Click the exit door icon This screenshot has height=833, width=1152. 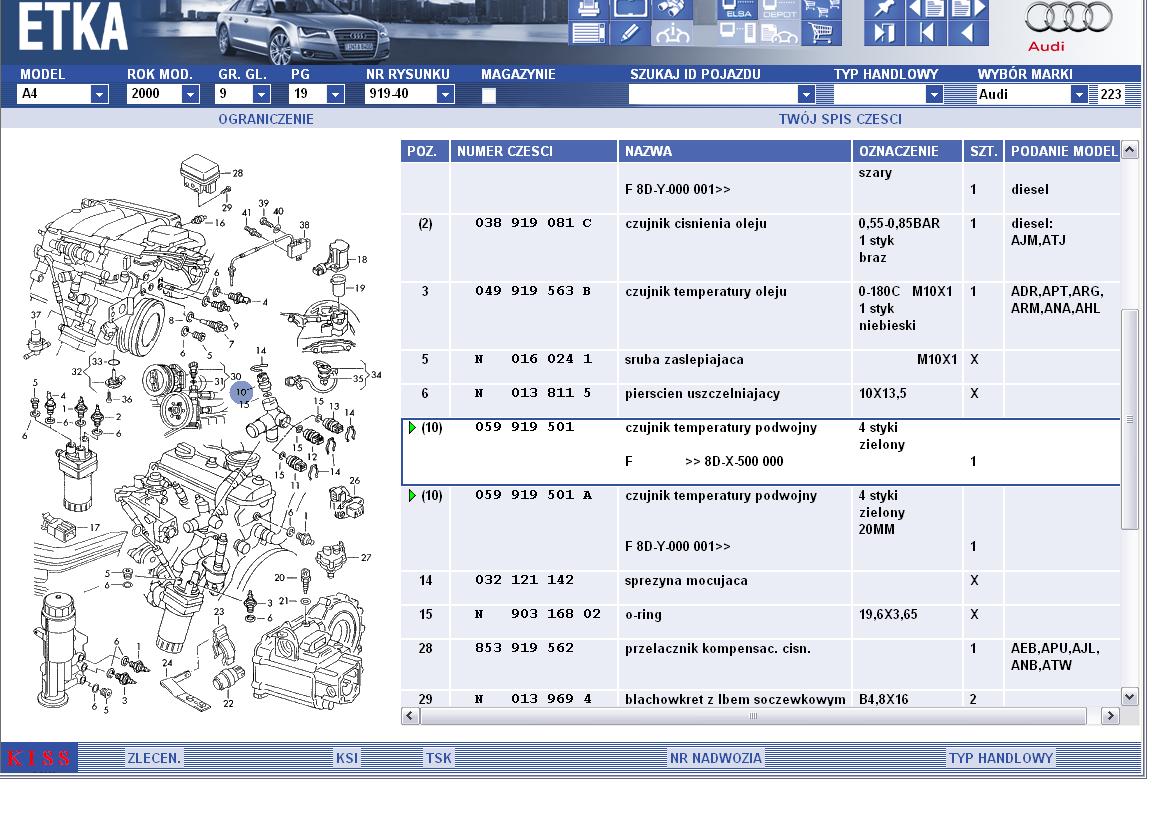pyautogui.click(x=884, y=33)
